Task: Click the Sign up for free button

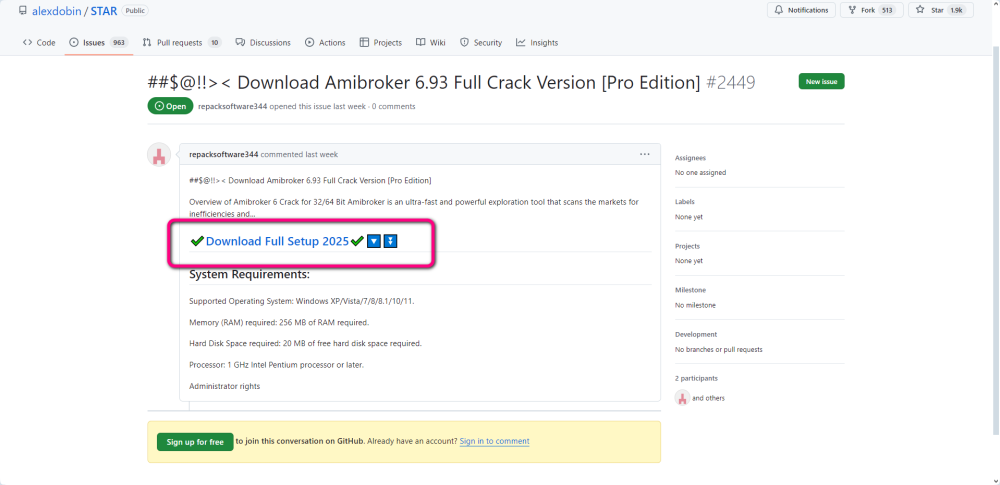Action: coord(195,442)
